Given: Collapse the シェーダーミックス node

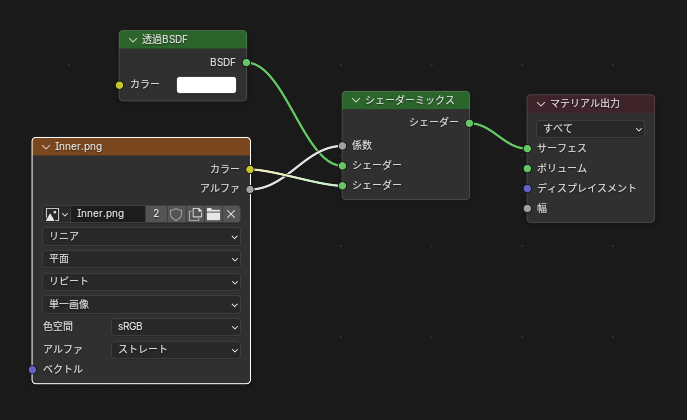Looking at the screenshot, I should (356, 100).
